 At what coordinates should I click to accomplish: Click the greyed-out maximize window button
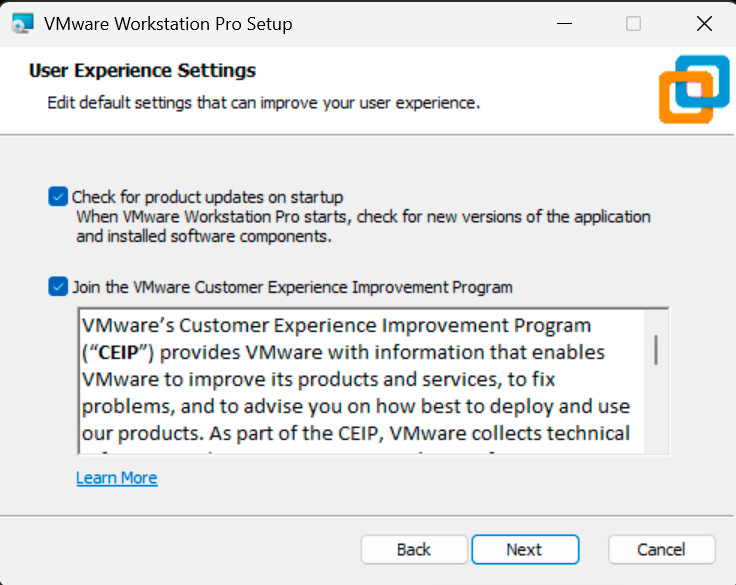pyautogui.click(x=633, y=23)
